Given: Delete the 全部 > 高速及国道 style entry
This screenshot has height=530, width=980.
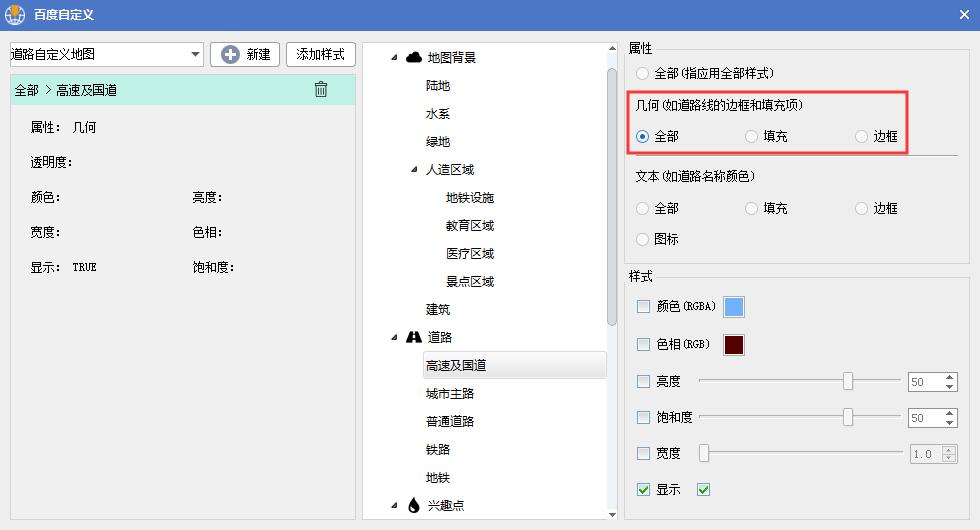Looking at the screenshot, I should [321, 89].
